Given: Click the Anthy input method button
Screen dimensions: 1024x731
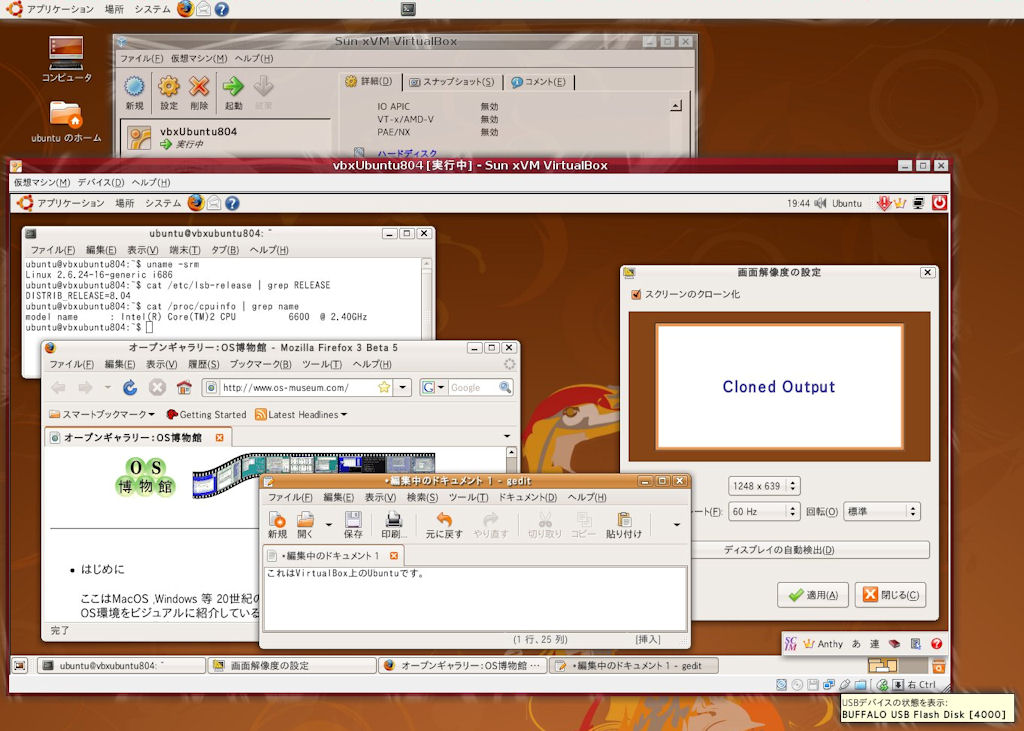Looking at the screenshot, I should click(823, 643).
